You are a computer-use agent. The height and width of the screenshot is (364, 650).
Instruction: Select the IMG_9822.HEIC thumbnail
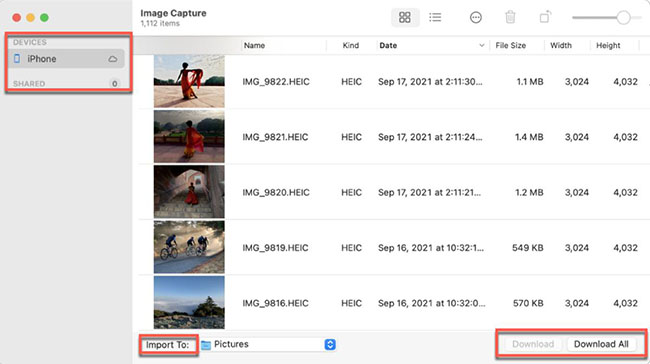tap(189, 81)
